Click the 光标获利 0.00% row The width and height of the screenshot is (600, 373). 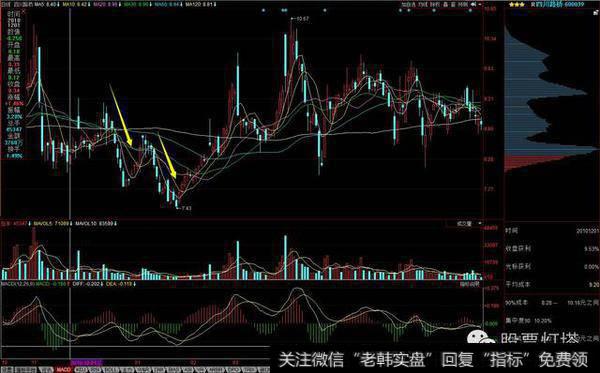point(552,267)
